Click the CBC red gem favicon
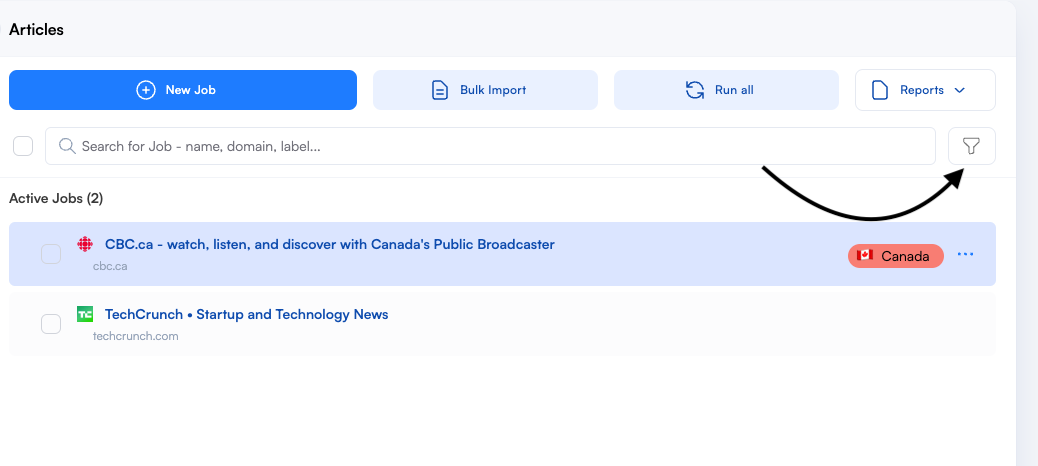1038x466 pixels. click(x=85, y=244)
